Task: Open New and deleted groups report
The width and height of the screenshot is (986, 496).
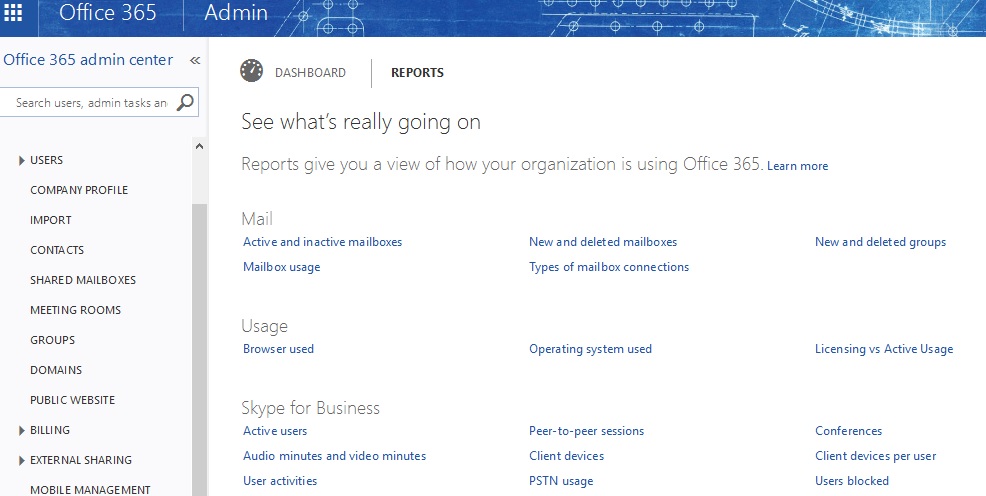Action: (x=880, y=242)
